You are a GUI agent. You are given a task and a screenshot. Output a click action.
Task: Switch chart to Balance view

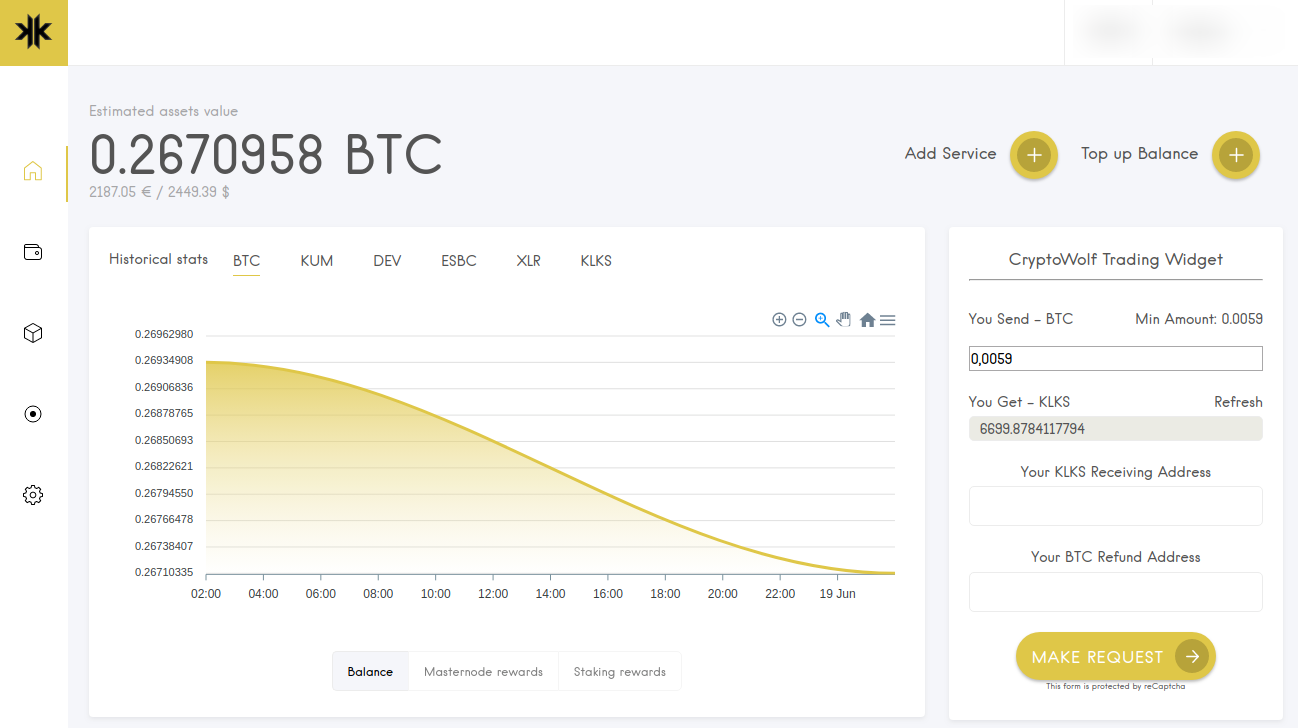coord(370,672)
